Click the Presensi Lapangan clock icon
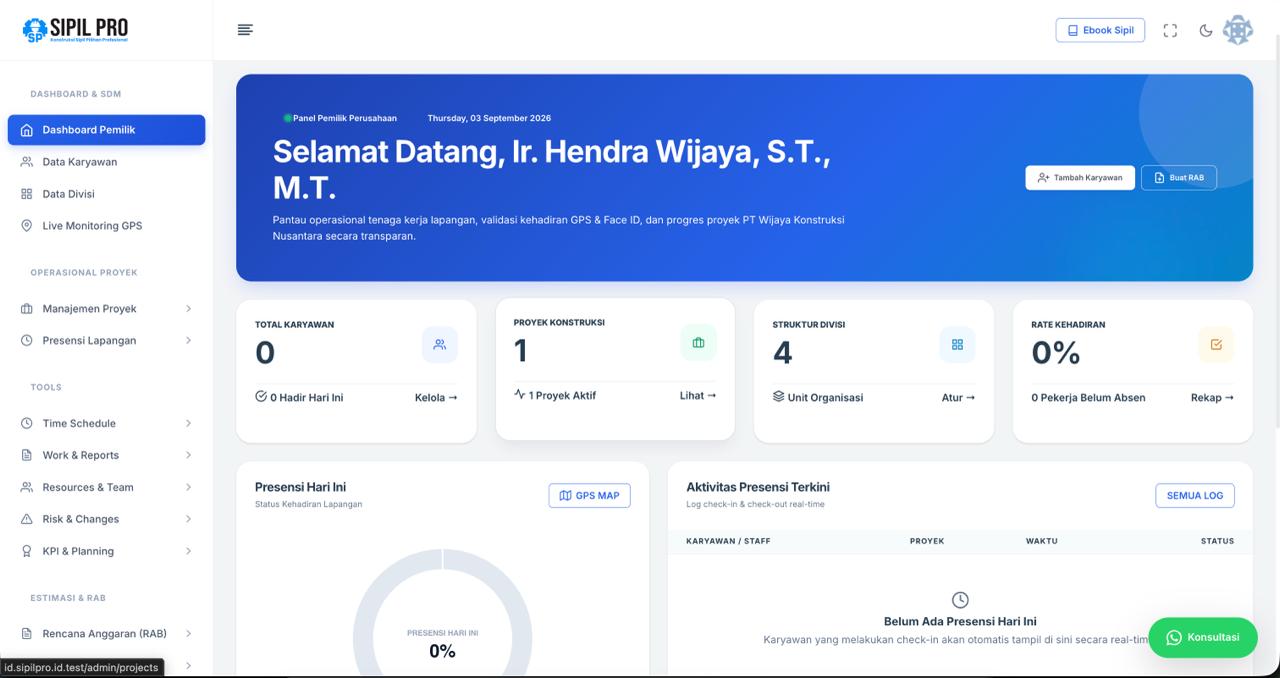Viewport: 1280px width, 678px height. pos(27,341)
